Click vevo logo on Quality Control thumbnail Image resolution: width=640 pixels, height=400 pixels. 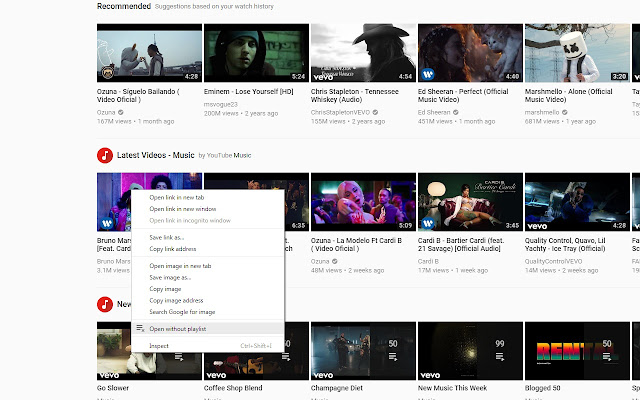[x=537, y=226]
